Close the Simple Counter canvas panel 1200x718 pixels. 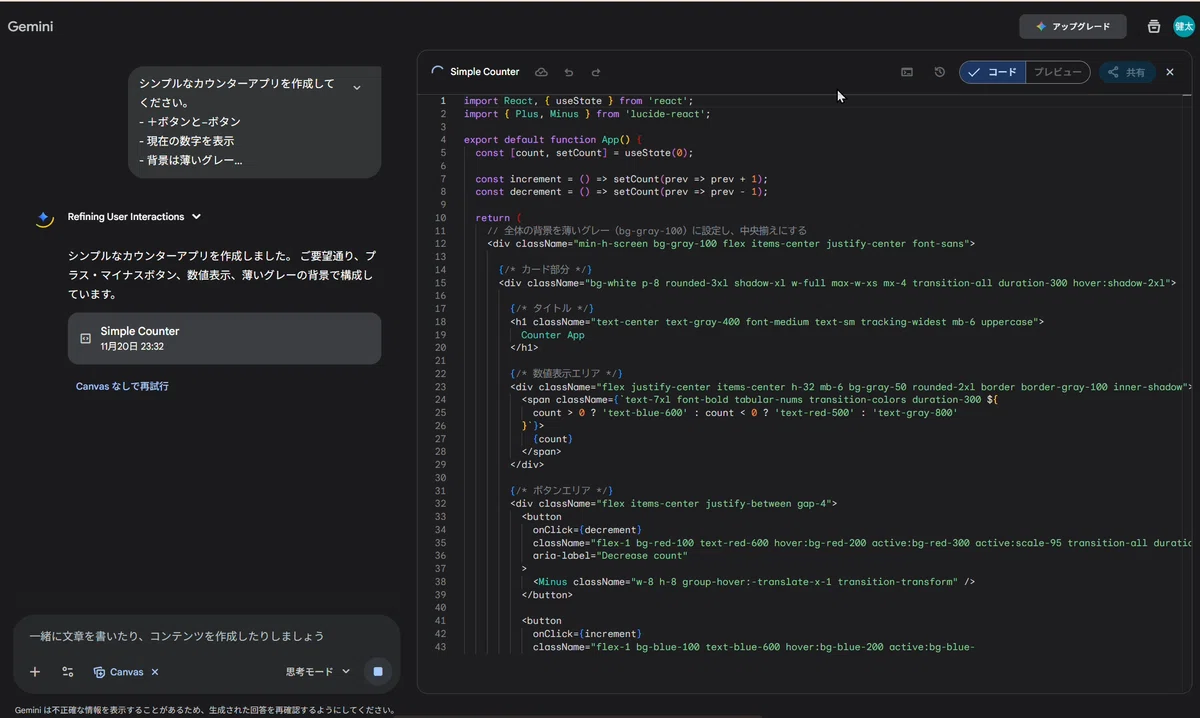coord(1170,72)
